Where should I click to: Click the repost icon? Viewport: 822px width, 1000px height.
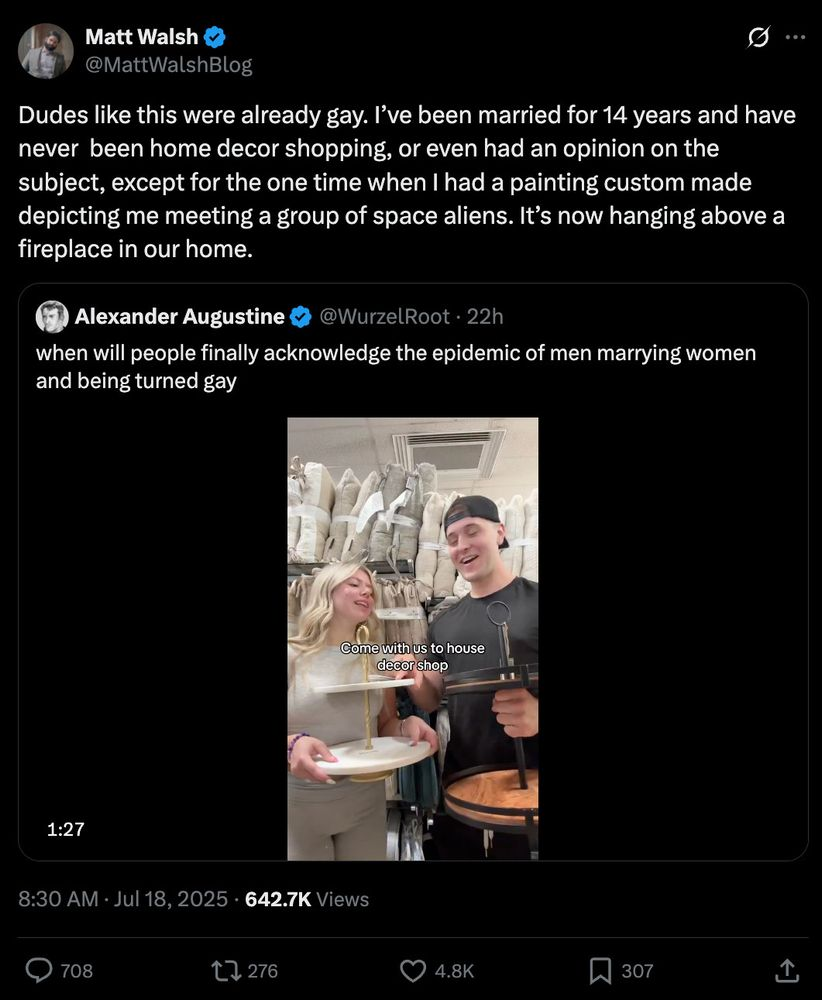coord(223,970)
